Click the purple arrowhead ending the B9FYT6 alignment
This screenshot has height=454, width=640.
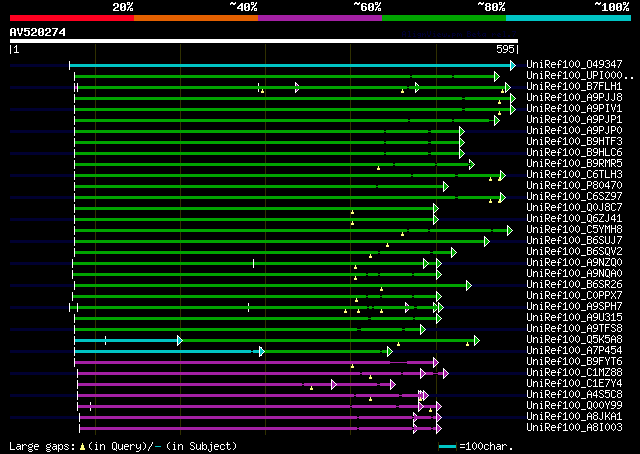pyautogui.click(x=436, y=363)
